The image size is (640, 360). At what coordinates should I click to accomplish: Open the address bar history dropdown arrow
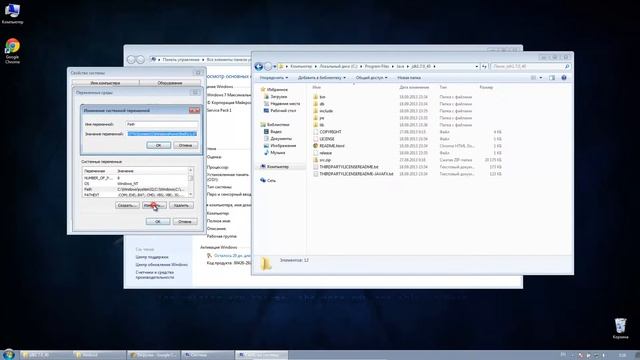476,66
